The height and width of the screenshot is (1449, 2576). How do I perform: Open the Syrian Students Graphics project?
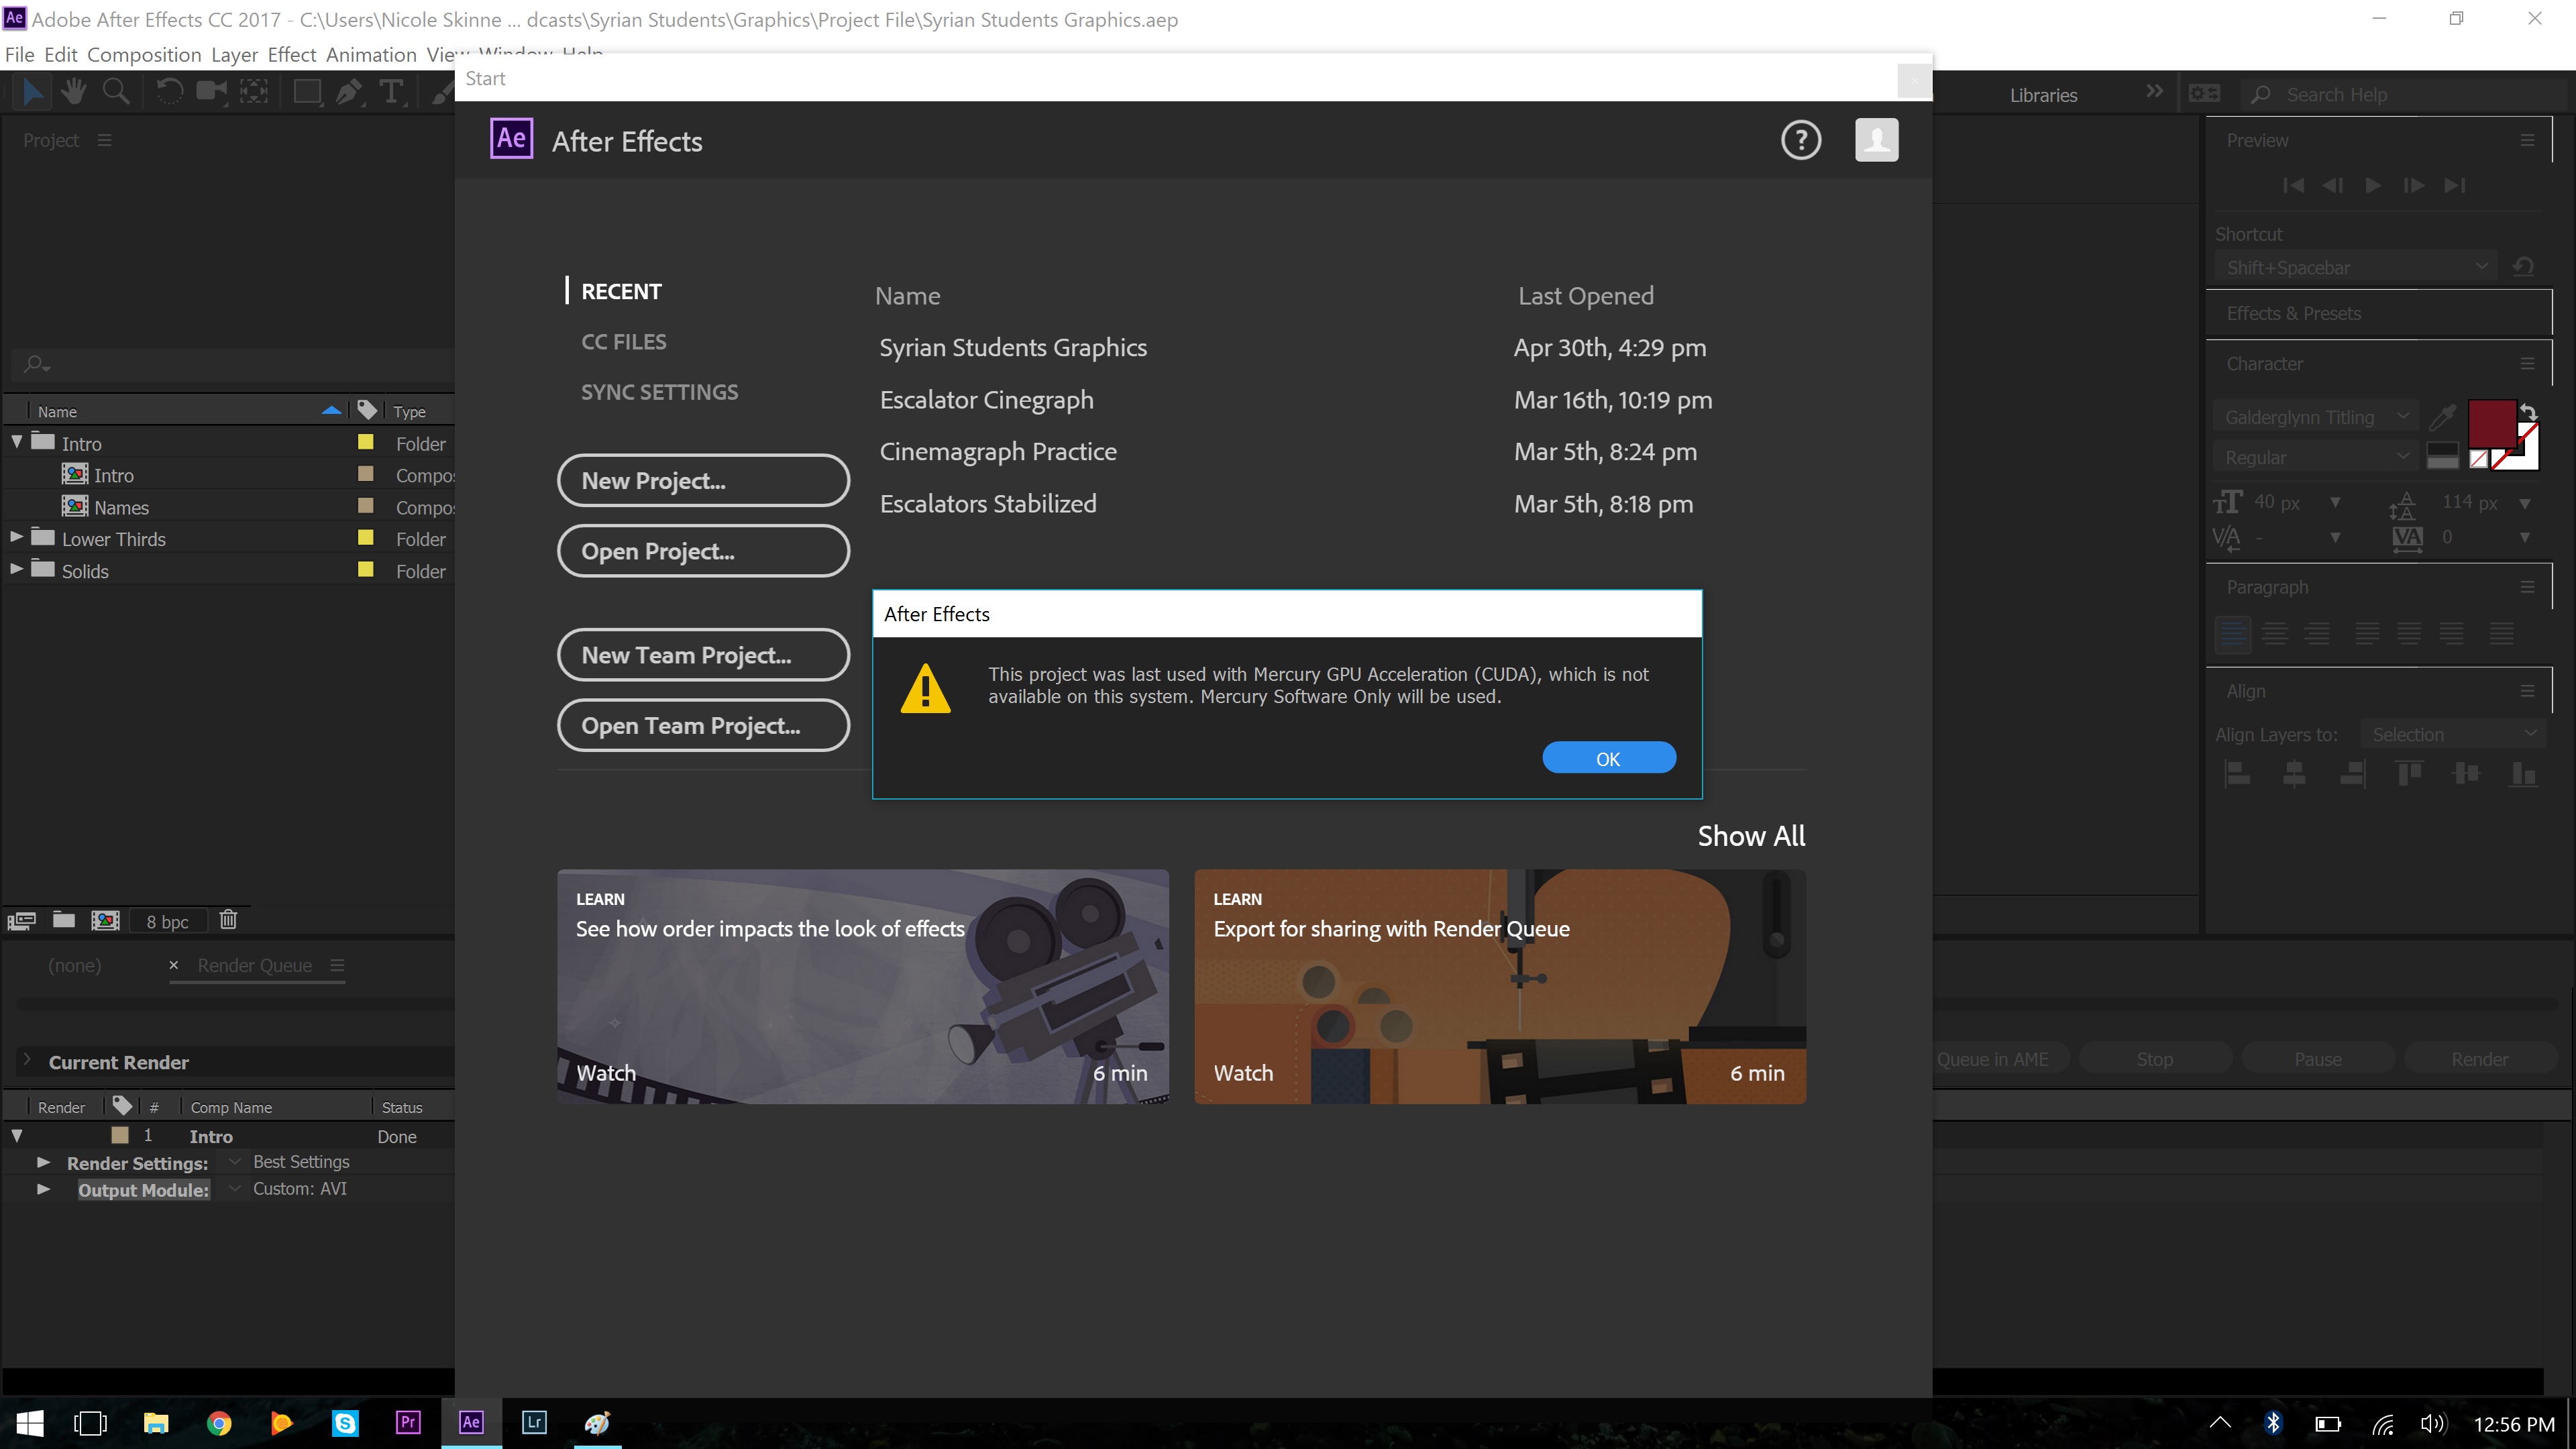pos(1012,347)
